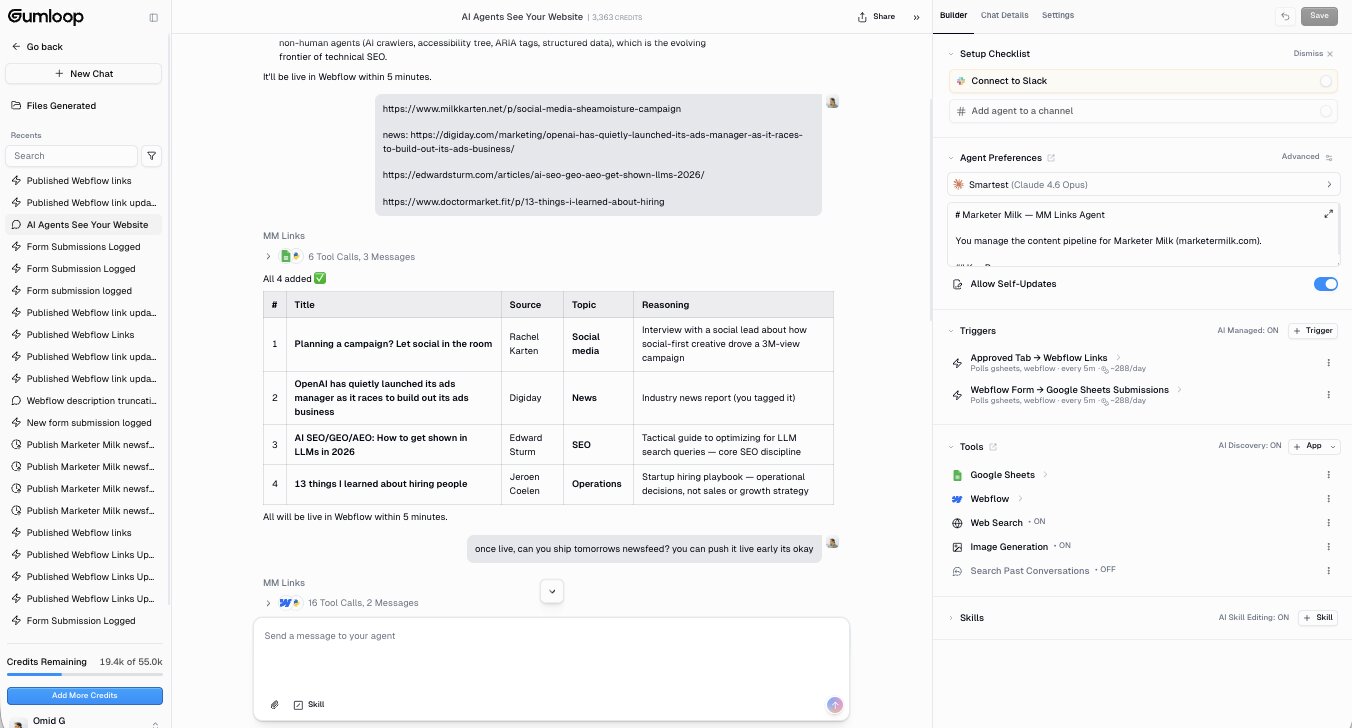Toggle AI Managed ON for triggers
1352x728 pixels.
[1247, 331]
